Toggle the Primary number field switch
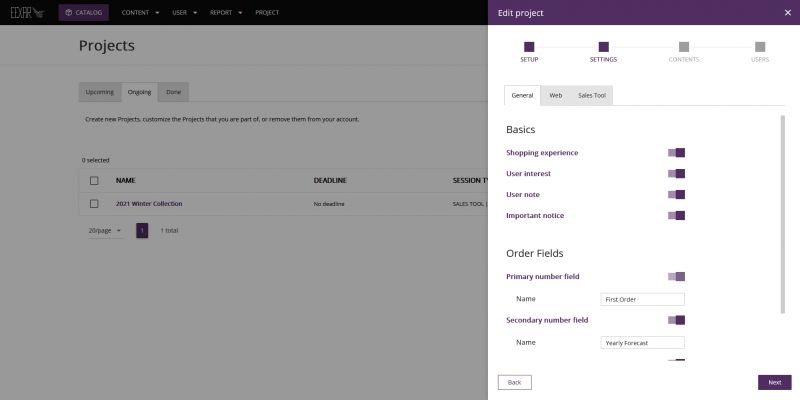Viewport: 800px width, 400px height. tap(676, 276)
